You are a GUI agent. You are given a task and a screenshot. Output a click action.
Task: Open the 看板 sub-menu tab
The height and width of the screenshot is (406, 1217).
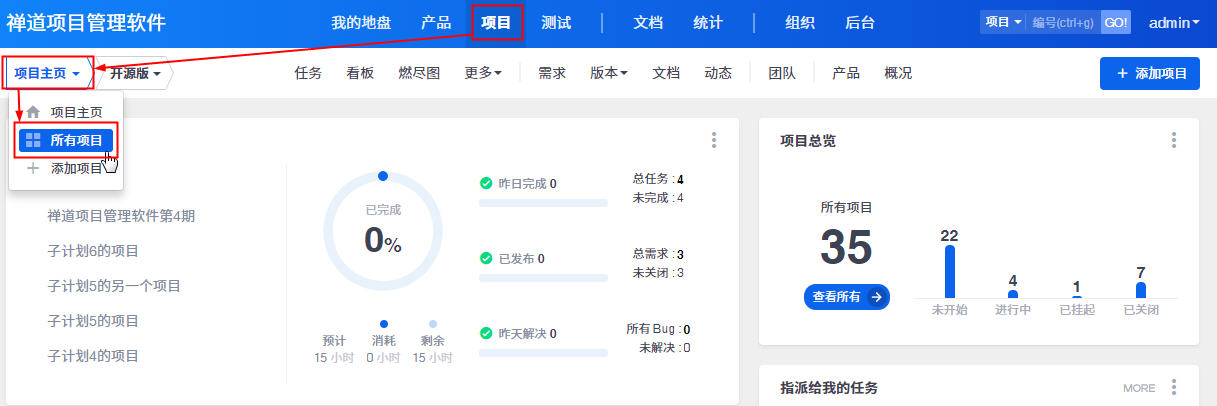(x=360, y=73)
